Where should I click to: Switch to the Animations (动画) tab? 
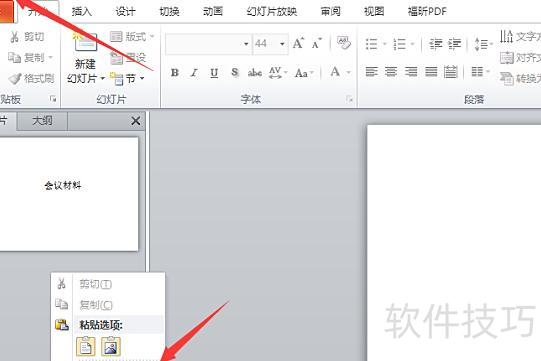213,11
